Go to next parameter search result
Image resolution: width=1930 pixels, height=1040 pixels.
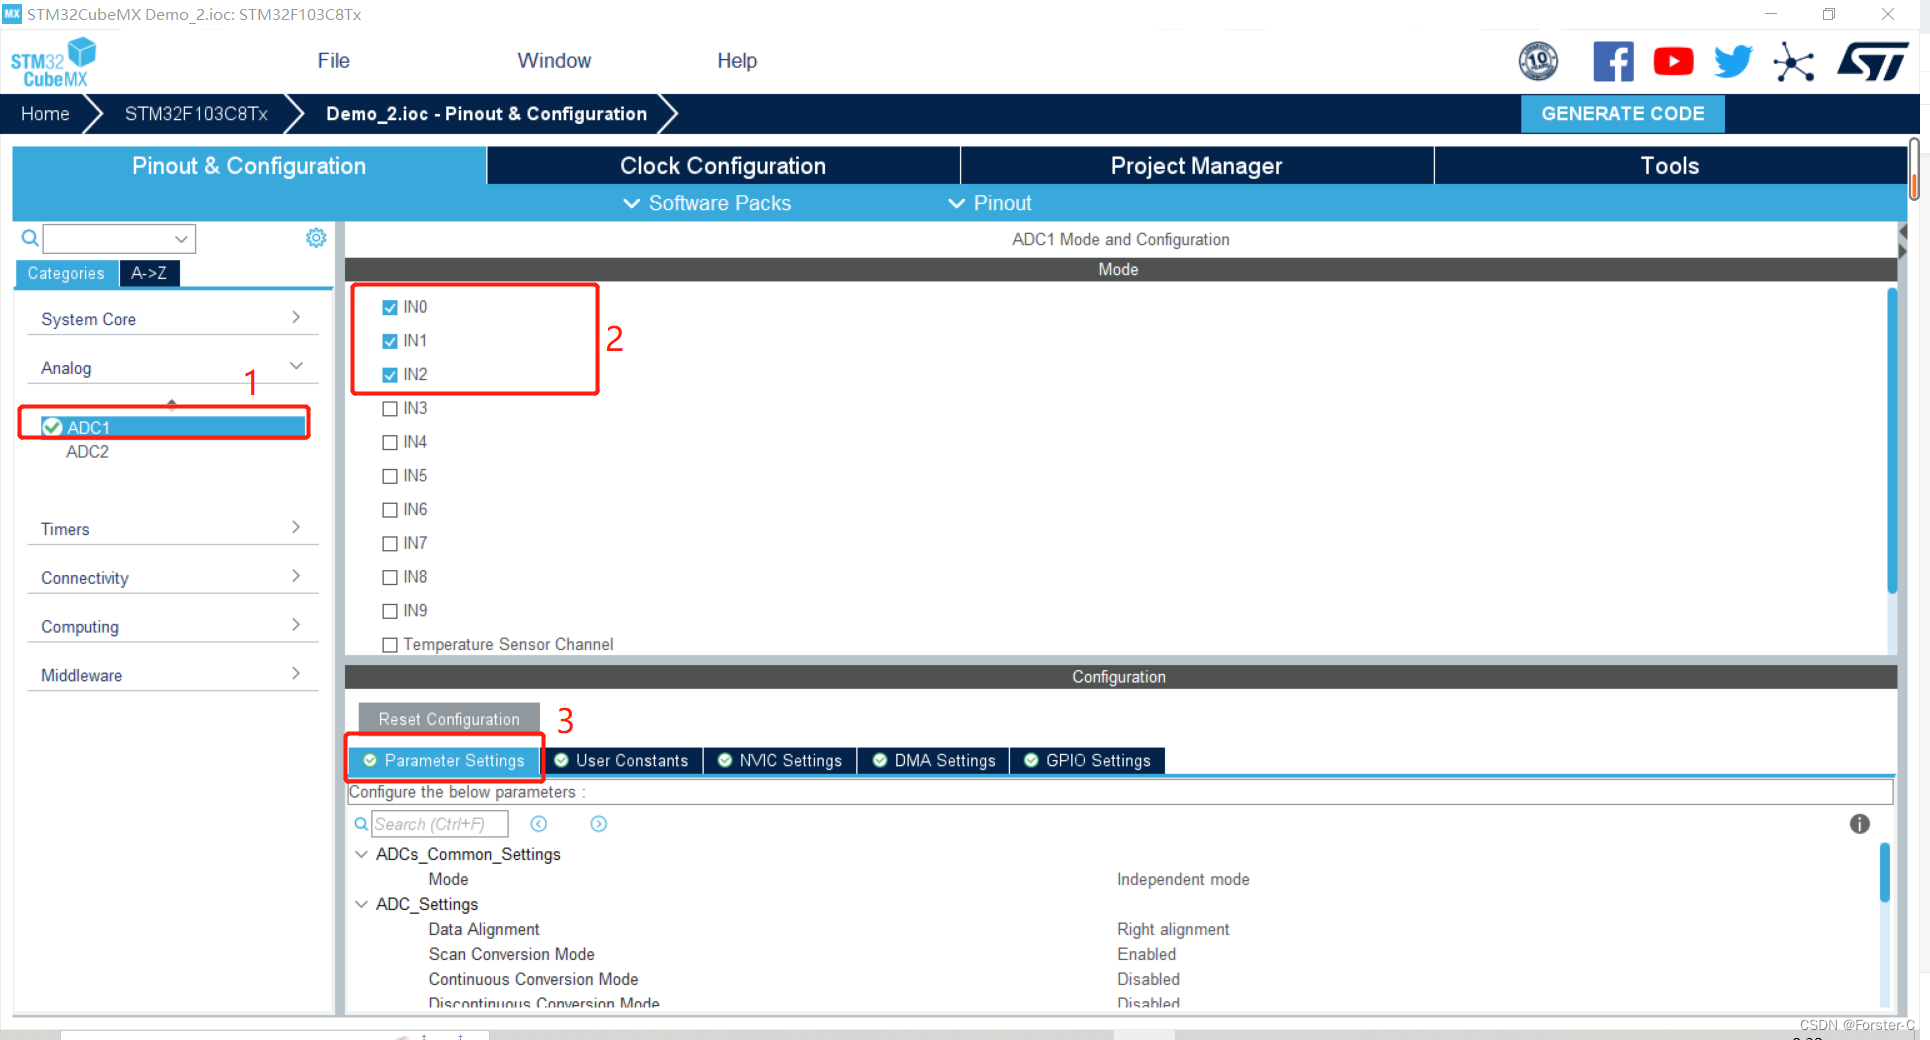[599, 824]
